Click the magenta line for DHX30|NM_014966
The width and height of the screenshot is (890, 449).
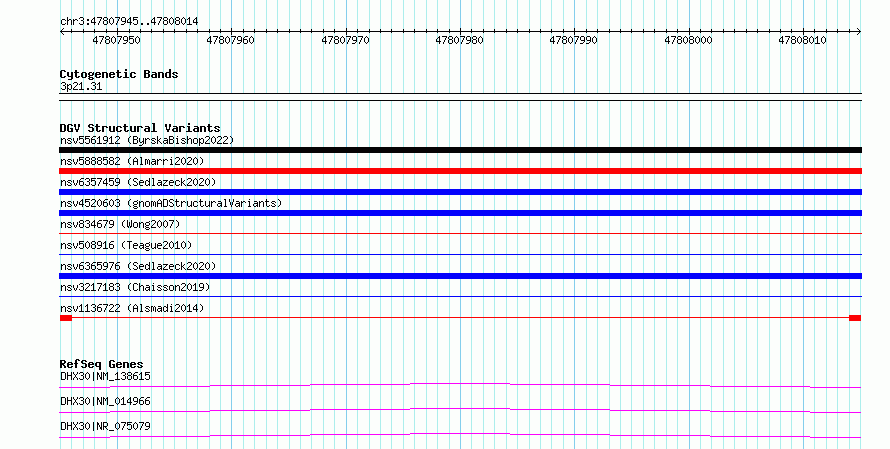pyautogui.click(x=460, y=410)
